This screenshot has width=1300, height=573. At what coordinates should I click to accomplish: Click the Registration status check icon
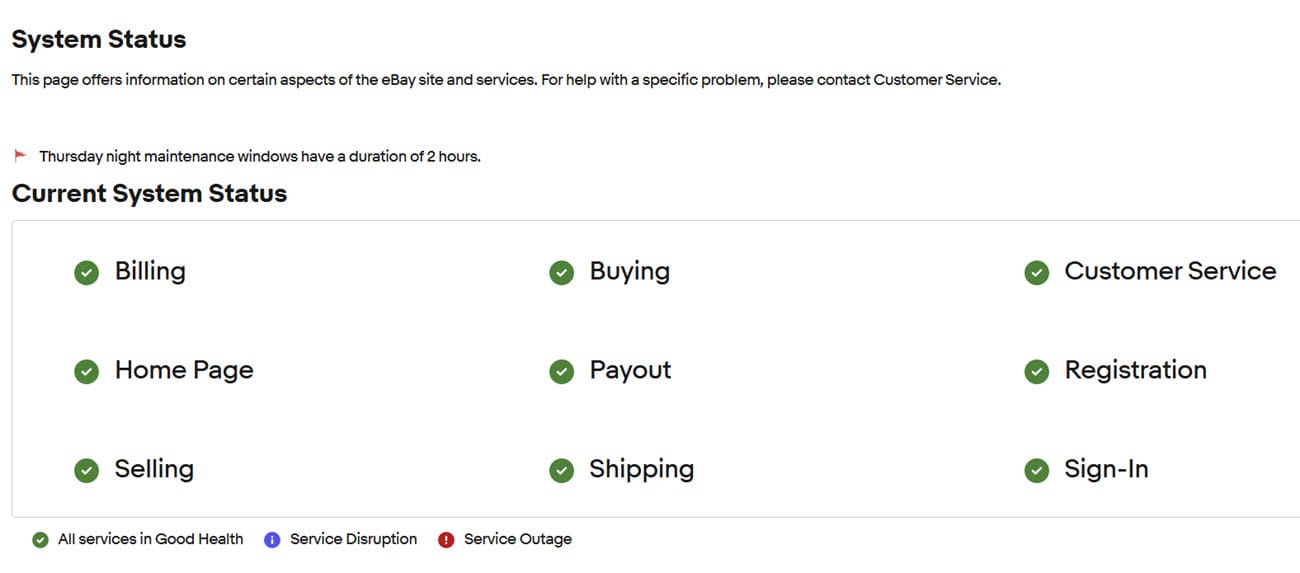(x=1037, y=371)
